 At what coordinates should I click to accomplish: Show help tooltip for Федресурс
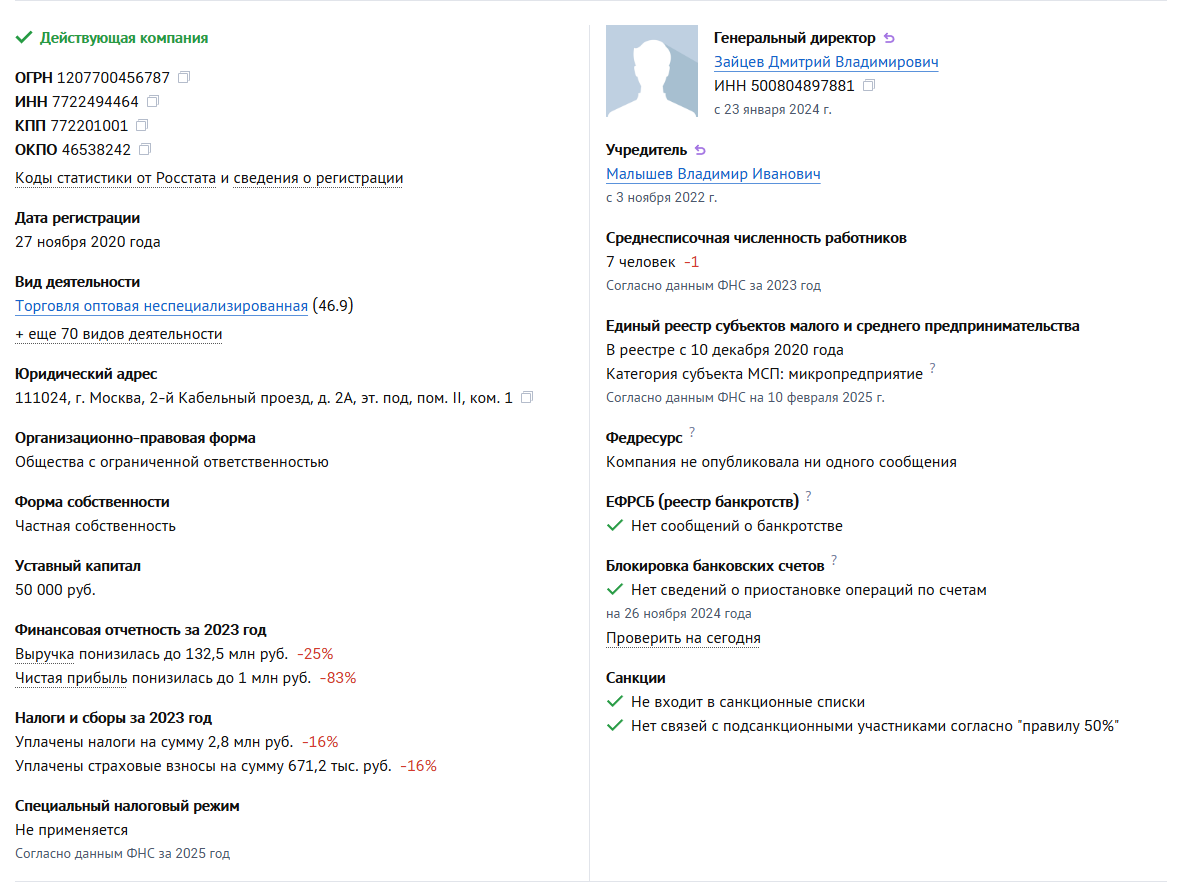[692, 431]
